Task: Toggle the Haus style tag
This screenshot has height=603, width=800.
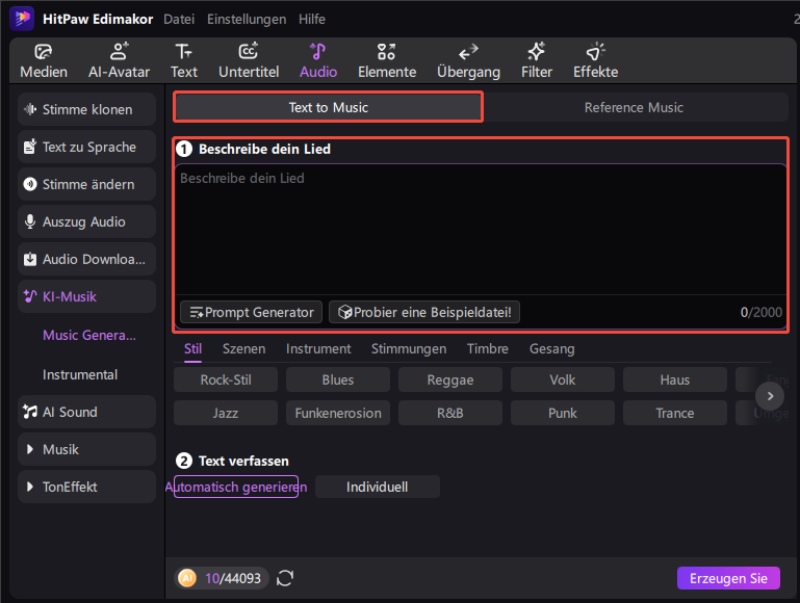Action: [674, 380]
